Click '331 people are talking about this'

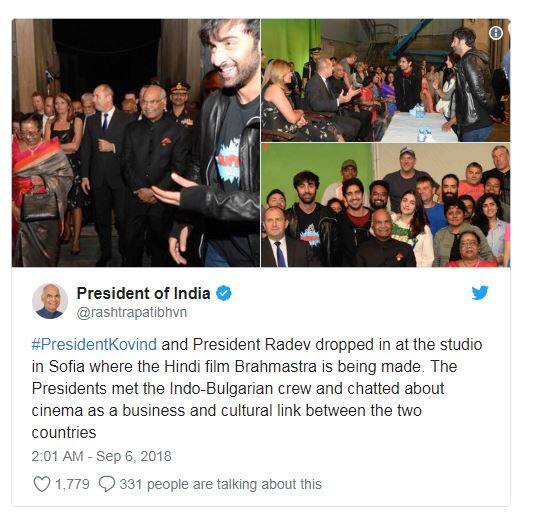point(220,484)
